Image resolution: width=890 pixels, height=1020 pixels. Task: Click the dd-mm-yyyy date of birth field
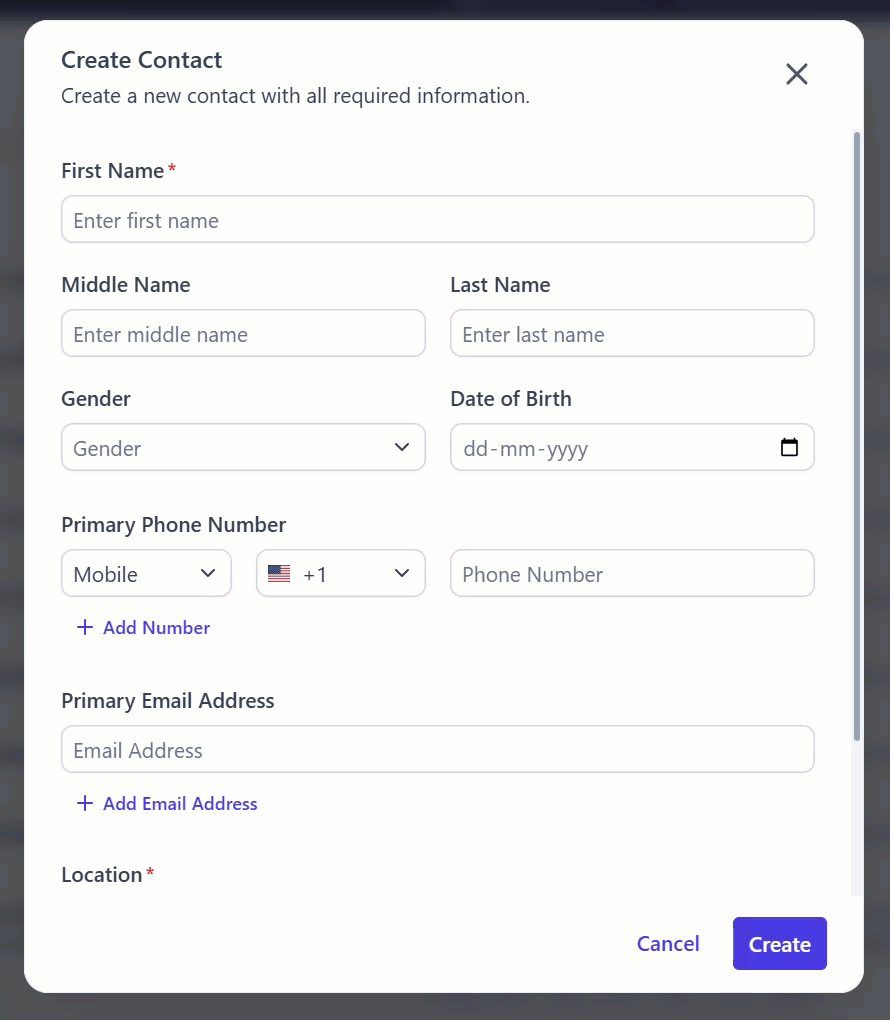tap(632, 448)
